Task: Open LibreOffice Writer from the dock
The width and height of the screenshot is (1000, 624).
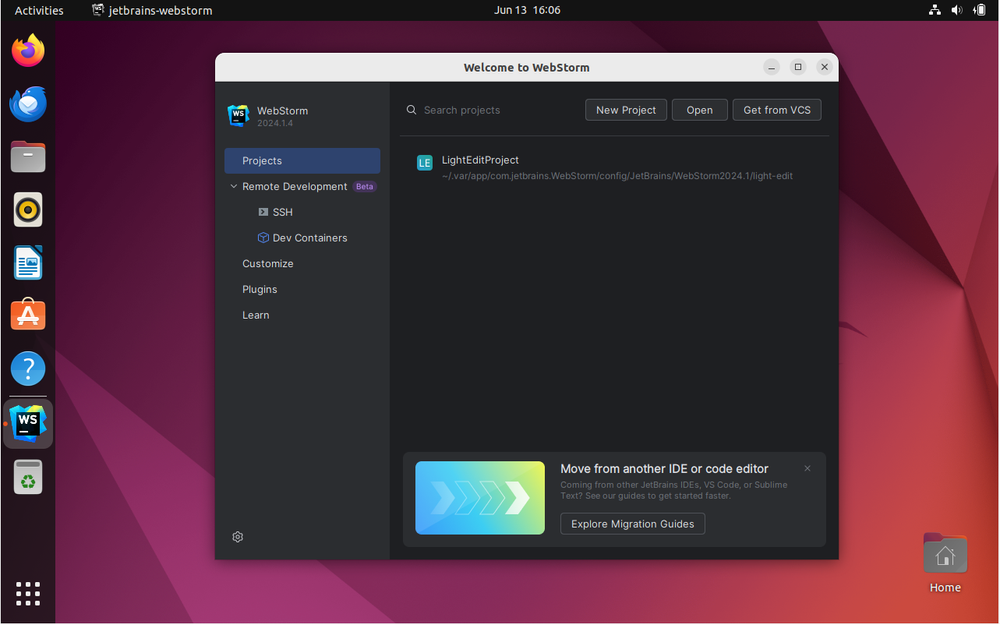Action: click(x=28, y=263)
